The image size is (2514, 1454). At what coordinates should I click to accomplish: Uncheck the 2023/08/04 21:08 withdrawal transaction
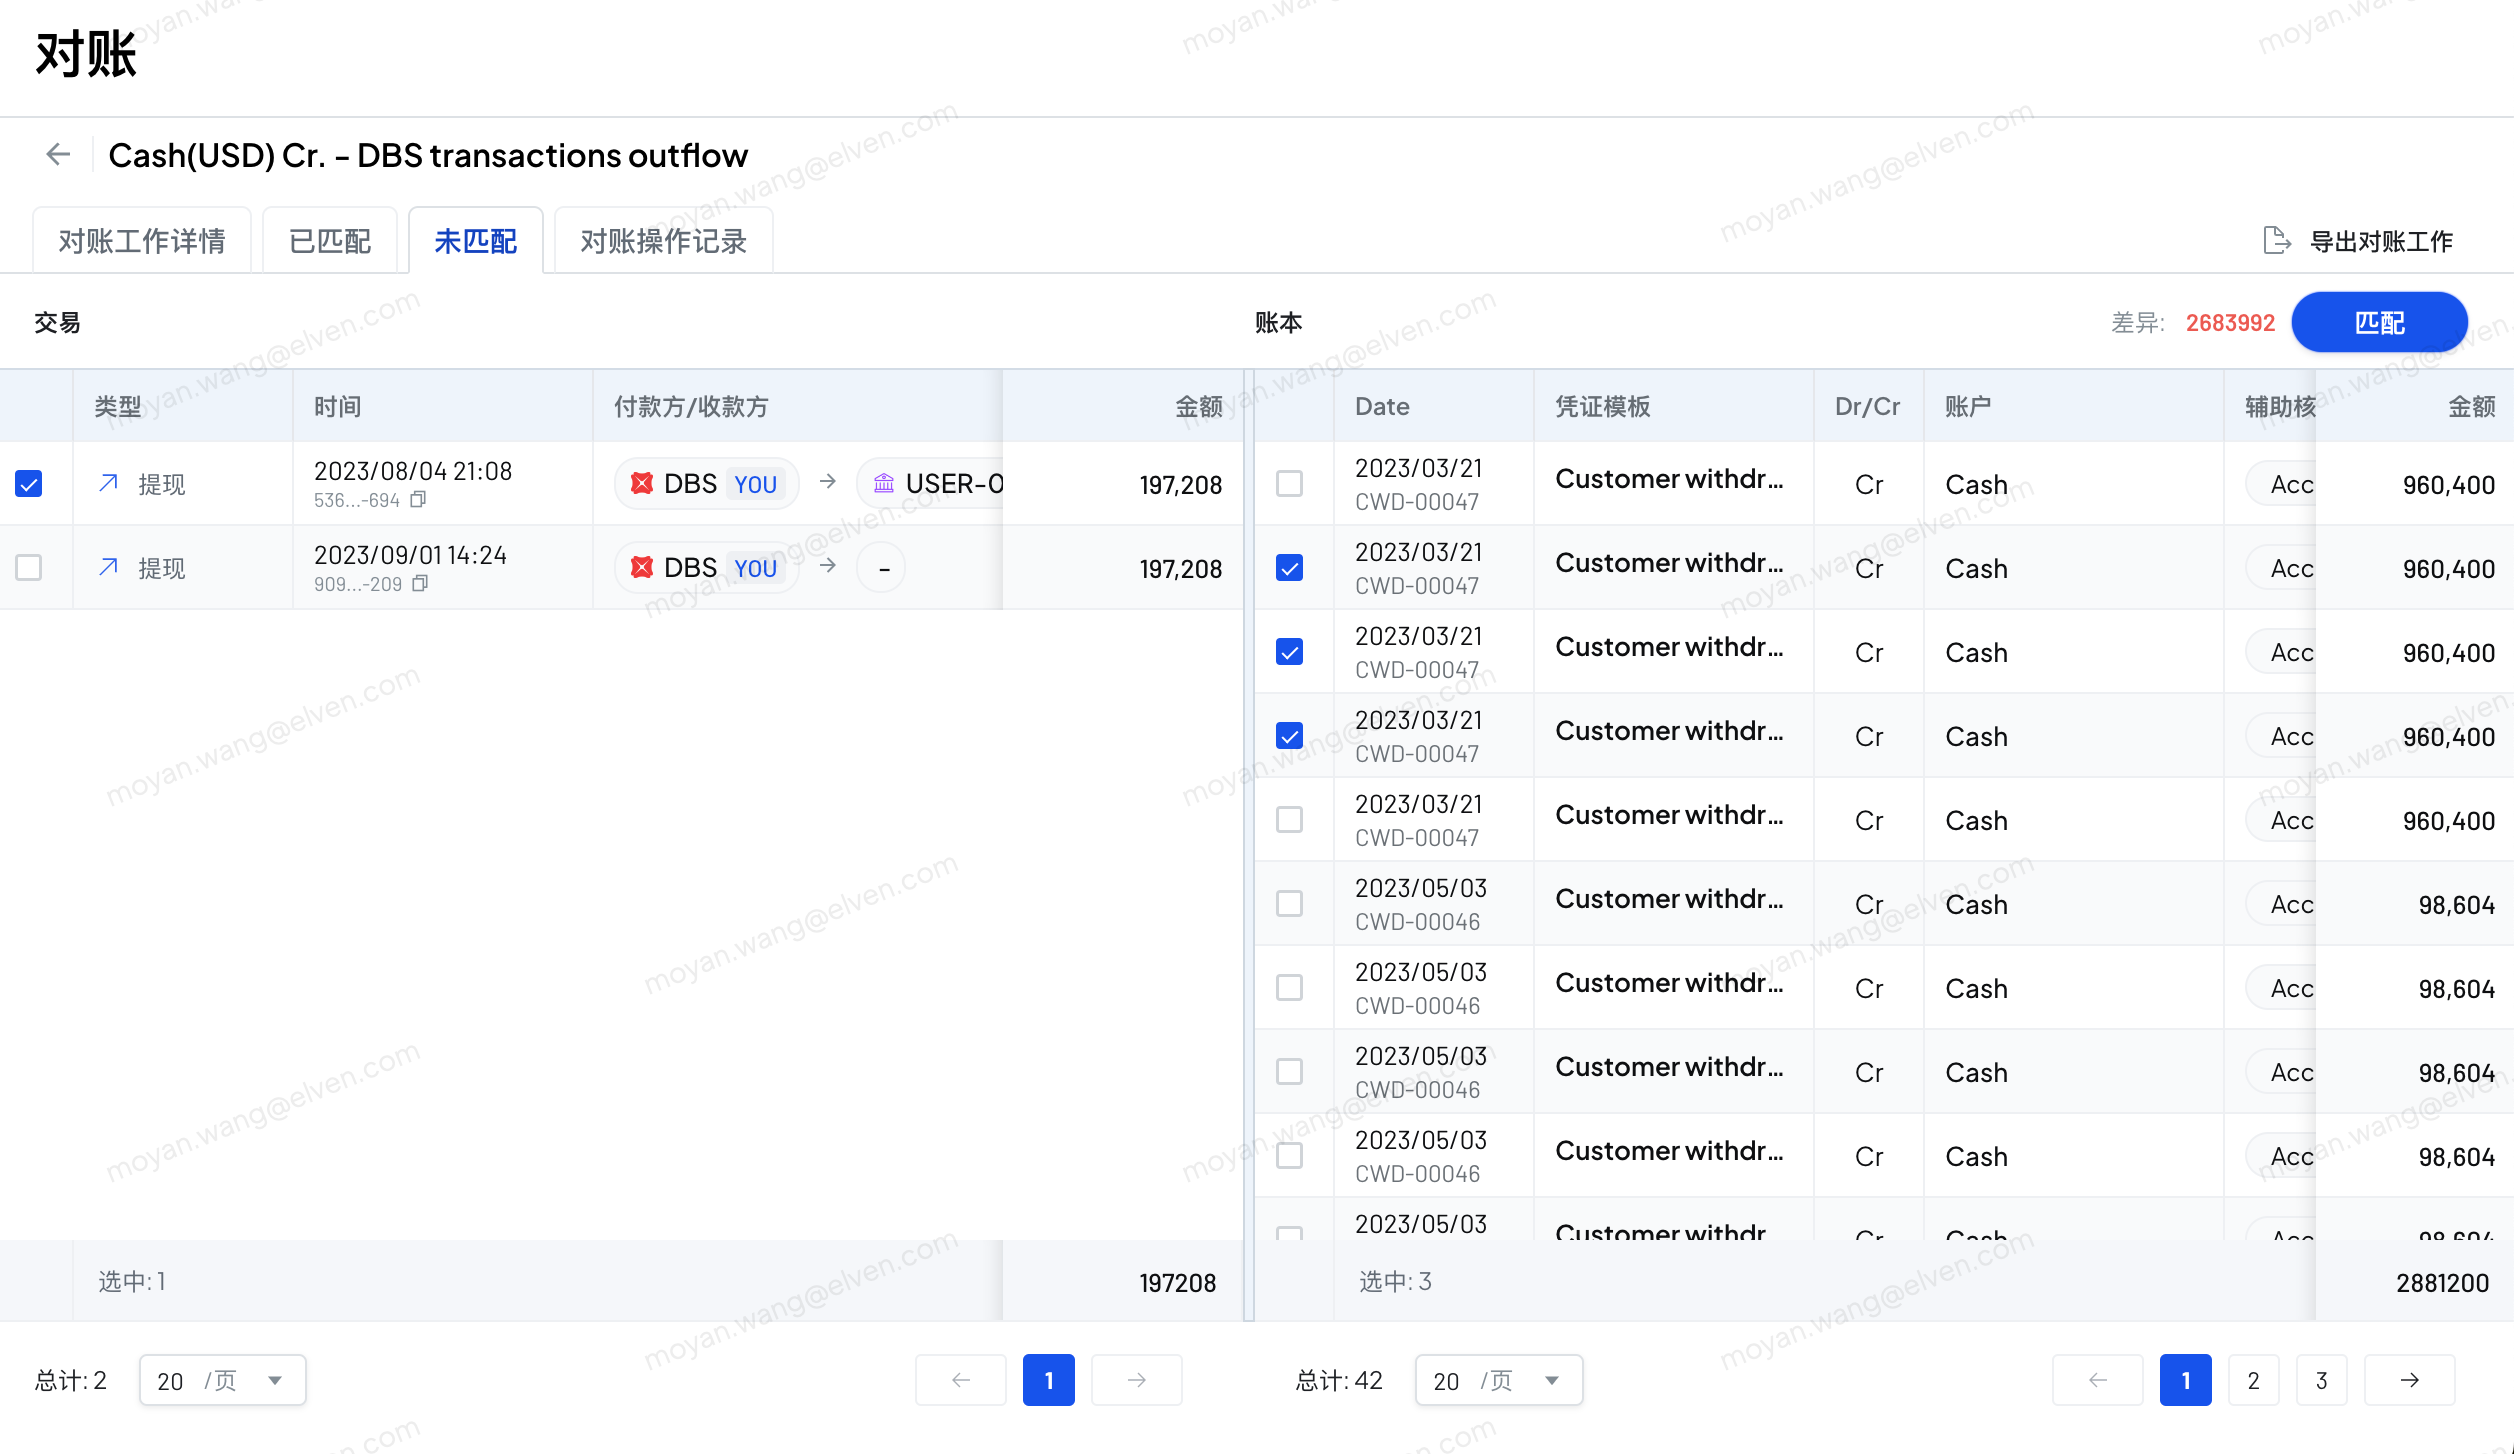coord(29,484)
